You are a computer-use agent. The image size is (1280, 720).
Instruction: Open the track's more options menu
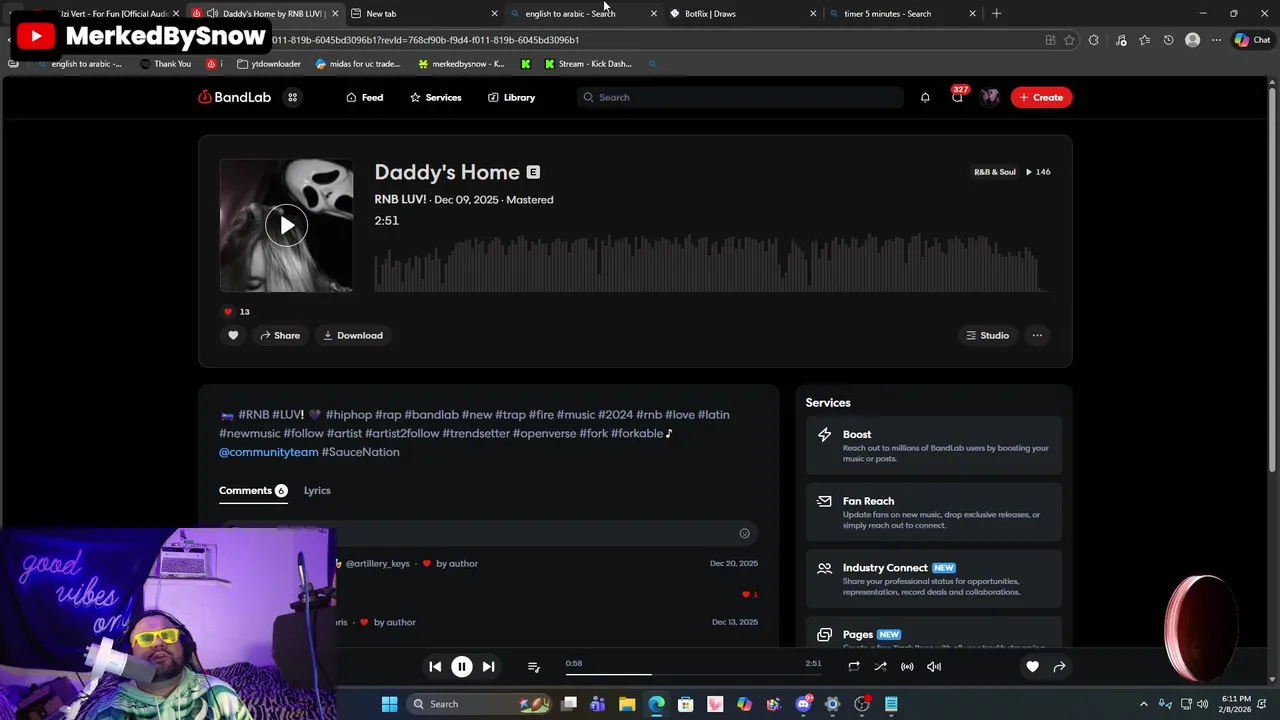pyautogui.click(x=1037, y=335)
